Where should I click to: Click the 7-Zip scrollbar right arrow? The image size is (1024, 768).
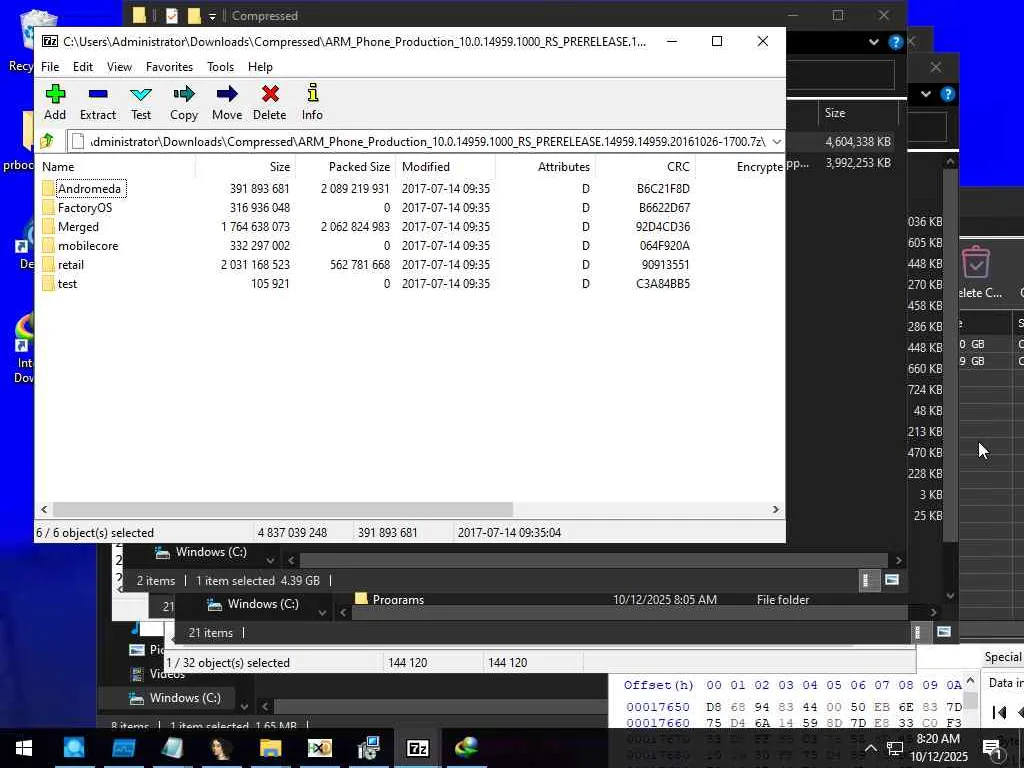coord(776,509)
